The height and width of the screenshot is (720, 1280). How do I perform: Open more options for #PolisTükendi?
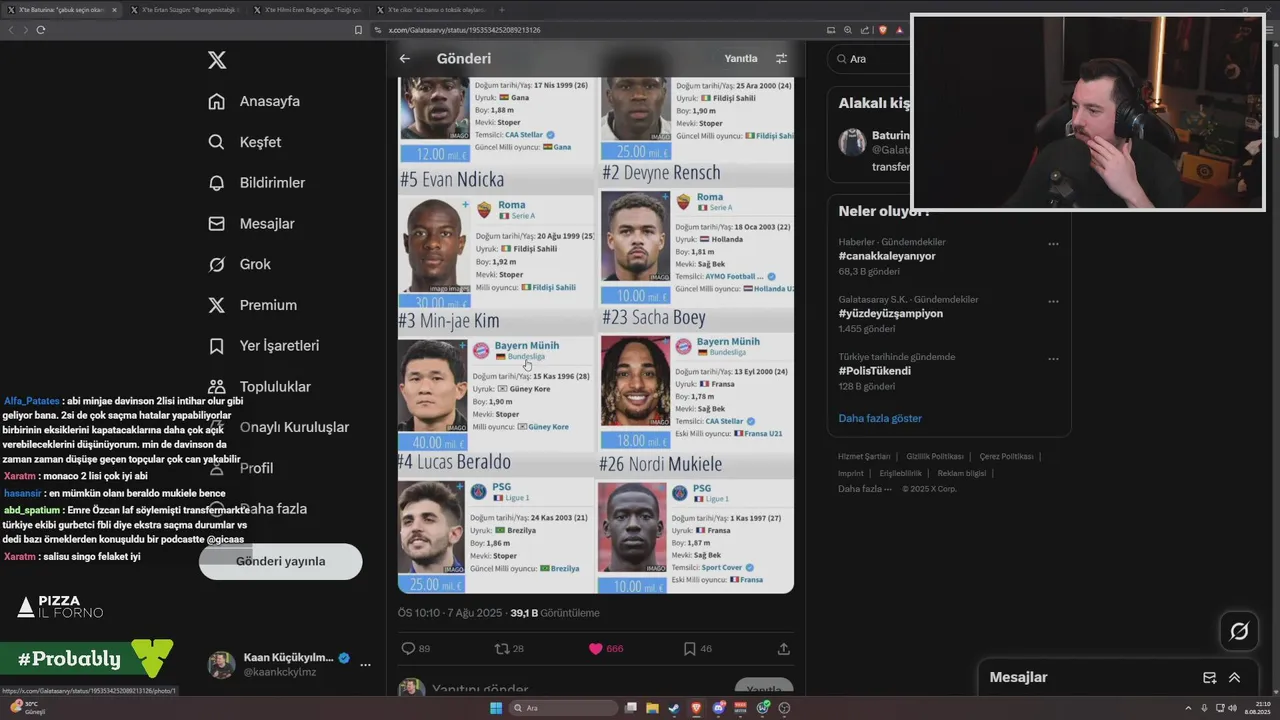point(1053,359)
